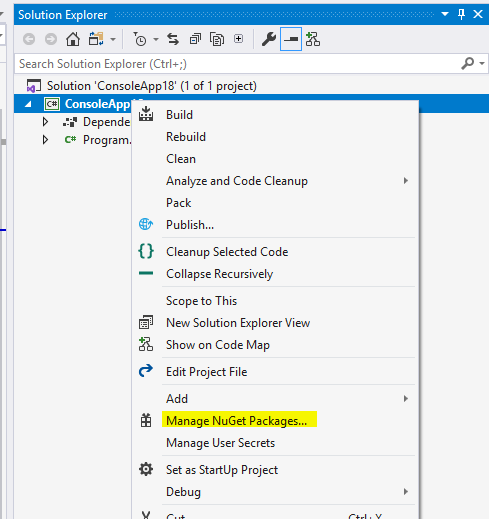This screenshot has width=489, height=519.
Task: Select Pack from context menu
Action: 179,203
